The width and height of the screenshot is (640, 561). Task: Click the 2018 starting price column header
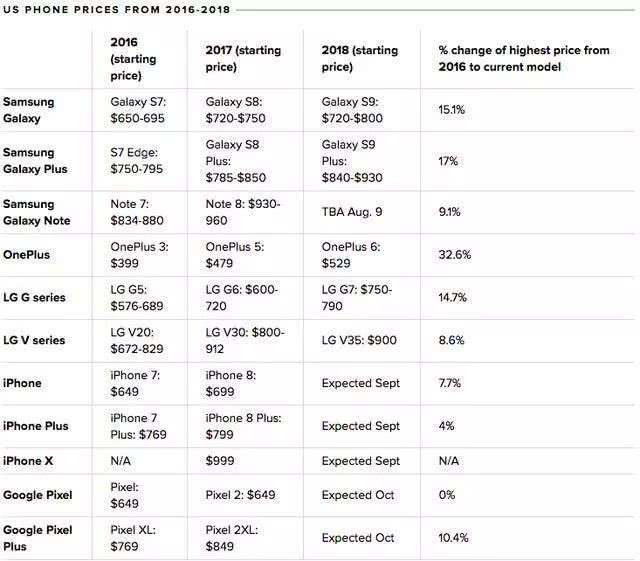click(358, 58)
